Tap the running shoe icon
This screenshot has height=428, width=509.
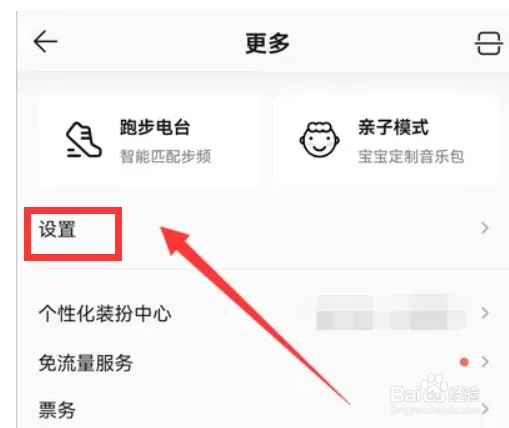click(x=83, y=140)
